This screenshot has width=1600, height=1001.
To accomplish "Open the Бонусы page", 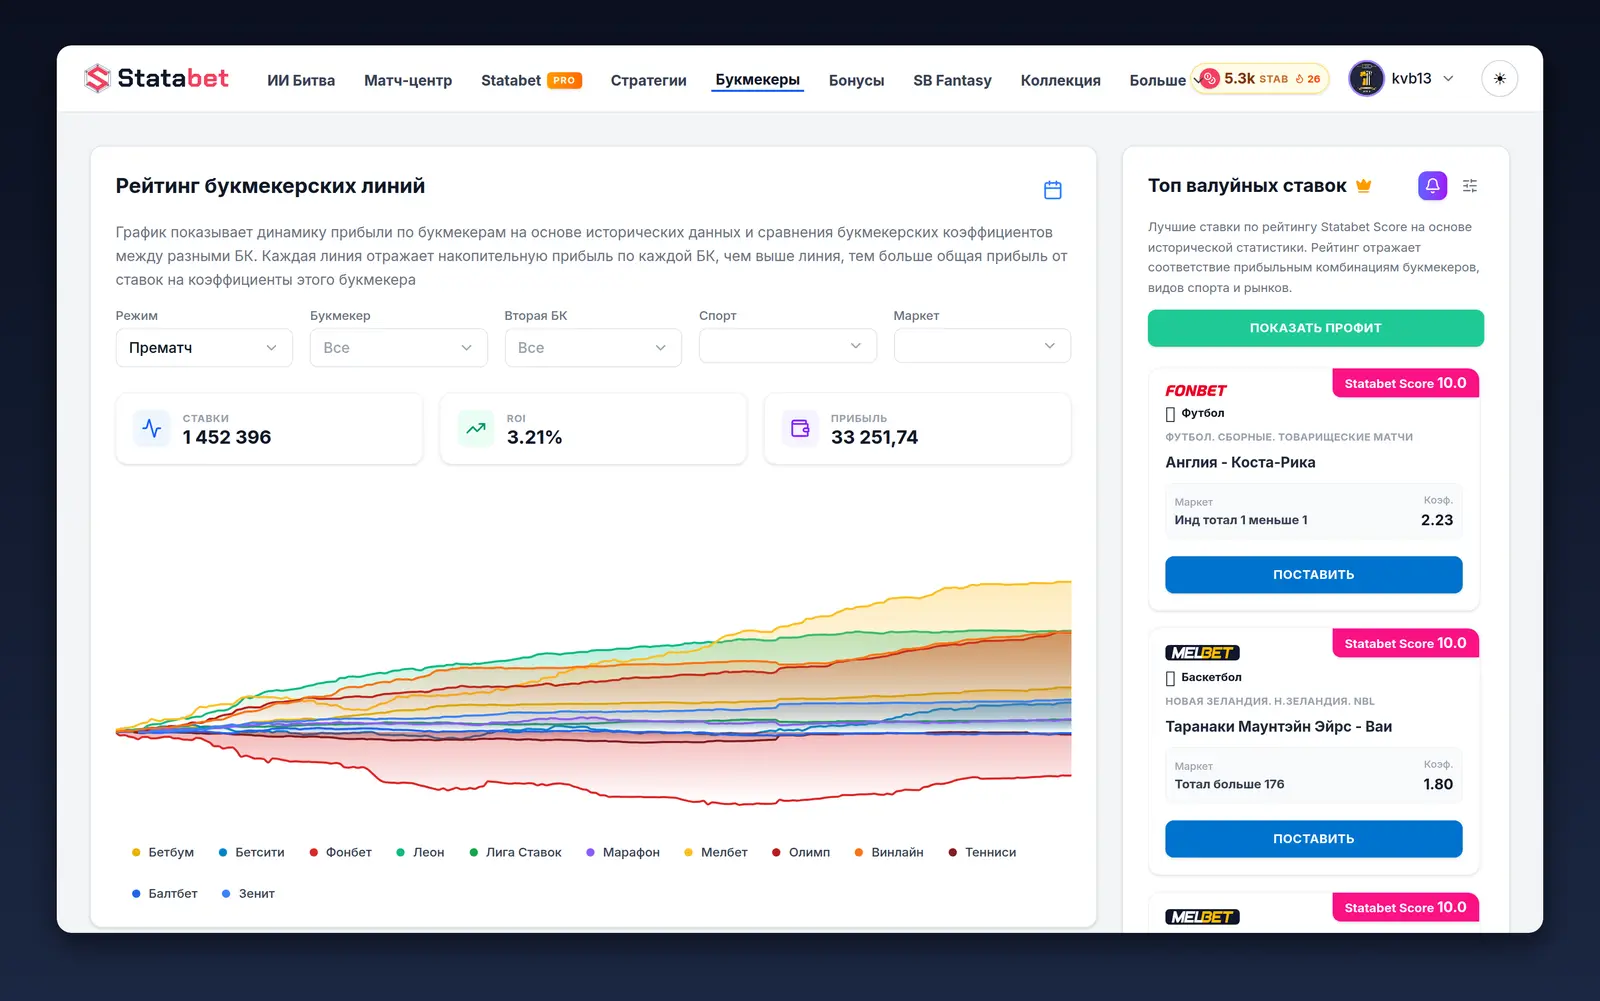I will tap(857, 80).
